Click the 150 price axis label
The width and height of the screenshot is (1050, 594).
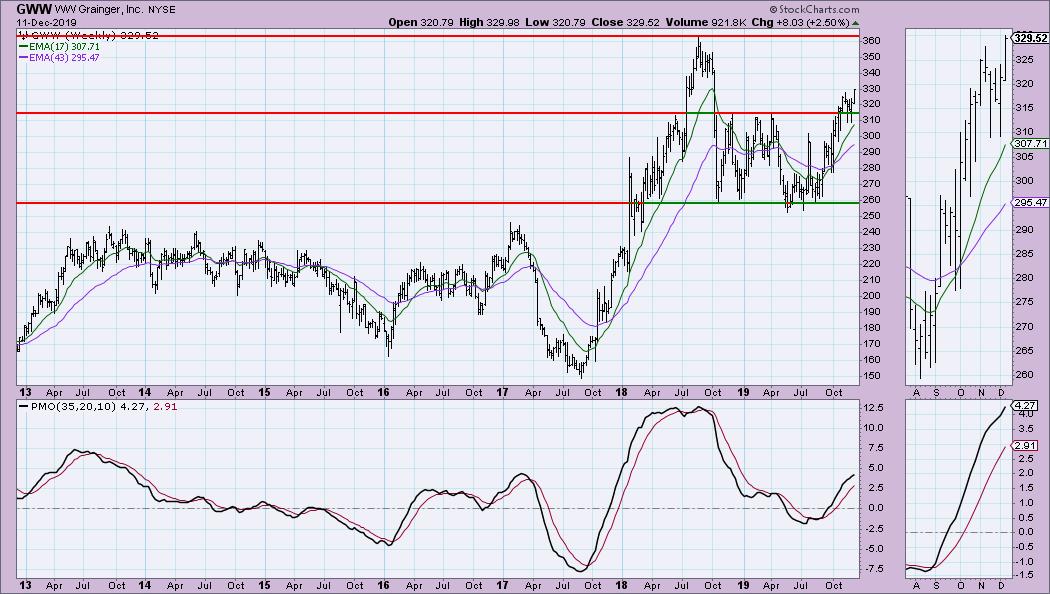(x=871, y=376)
